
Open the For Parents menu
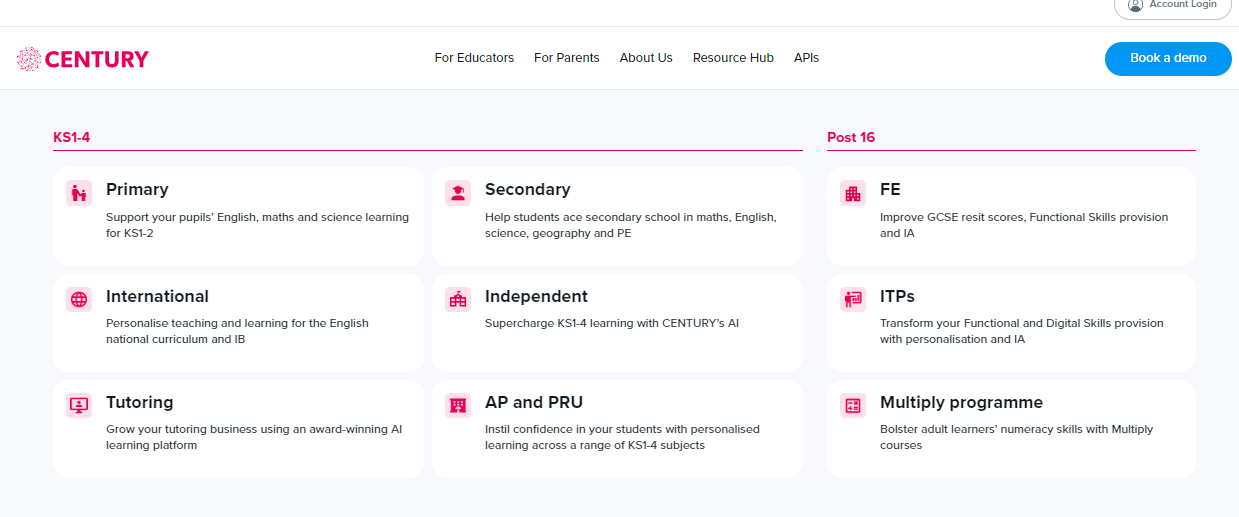point(567,58)
